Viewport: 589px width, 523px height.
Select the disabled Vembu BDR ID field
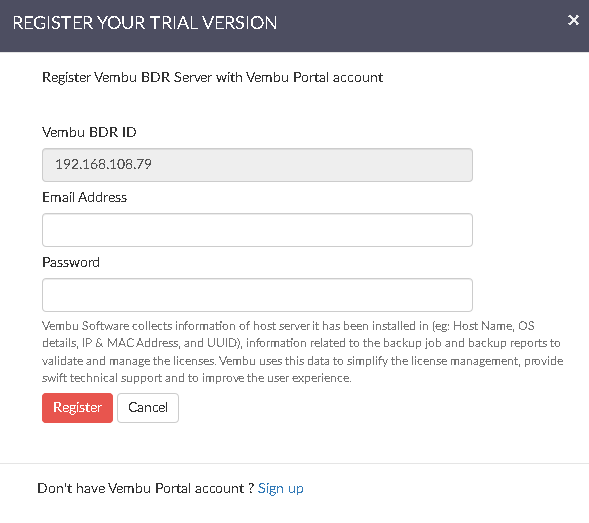tap(257, 165)
